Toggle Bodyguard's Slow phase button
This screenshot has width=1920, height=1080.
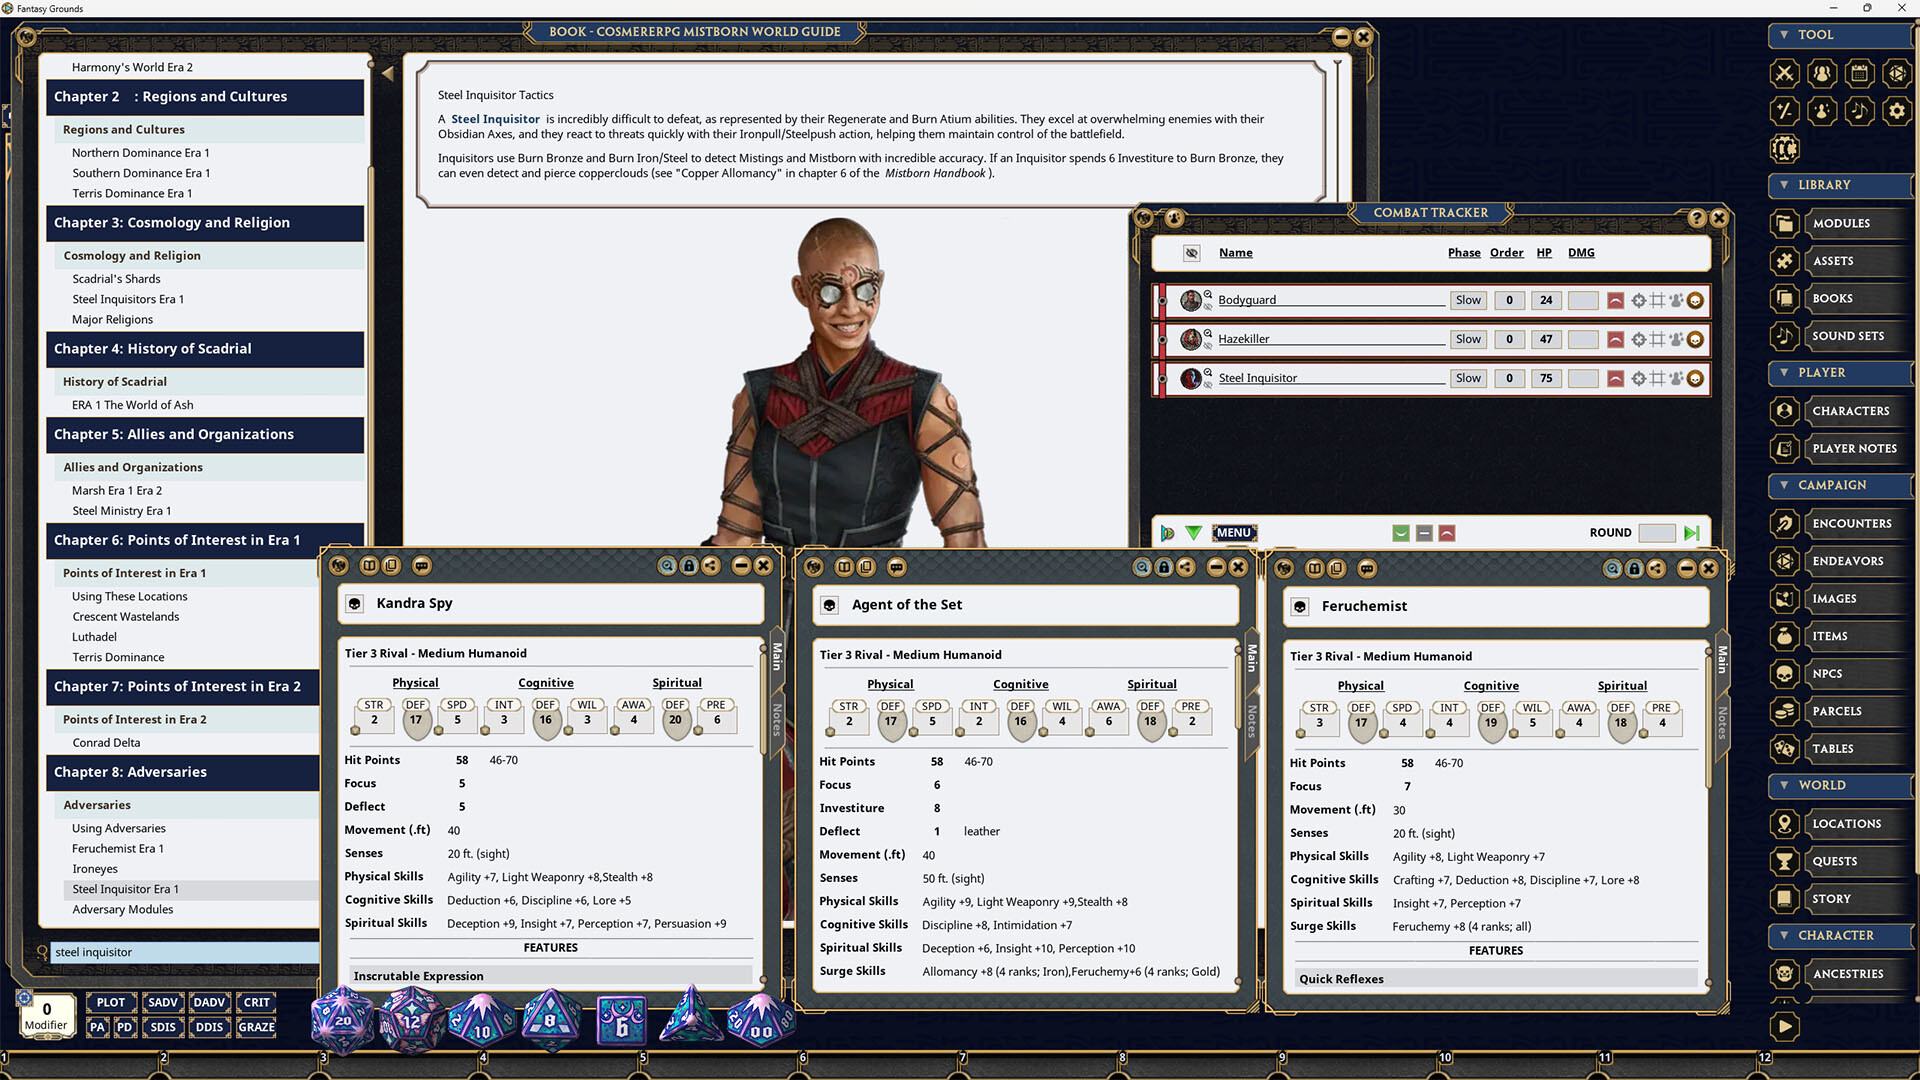point(1468,300)
